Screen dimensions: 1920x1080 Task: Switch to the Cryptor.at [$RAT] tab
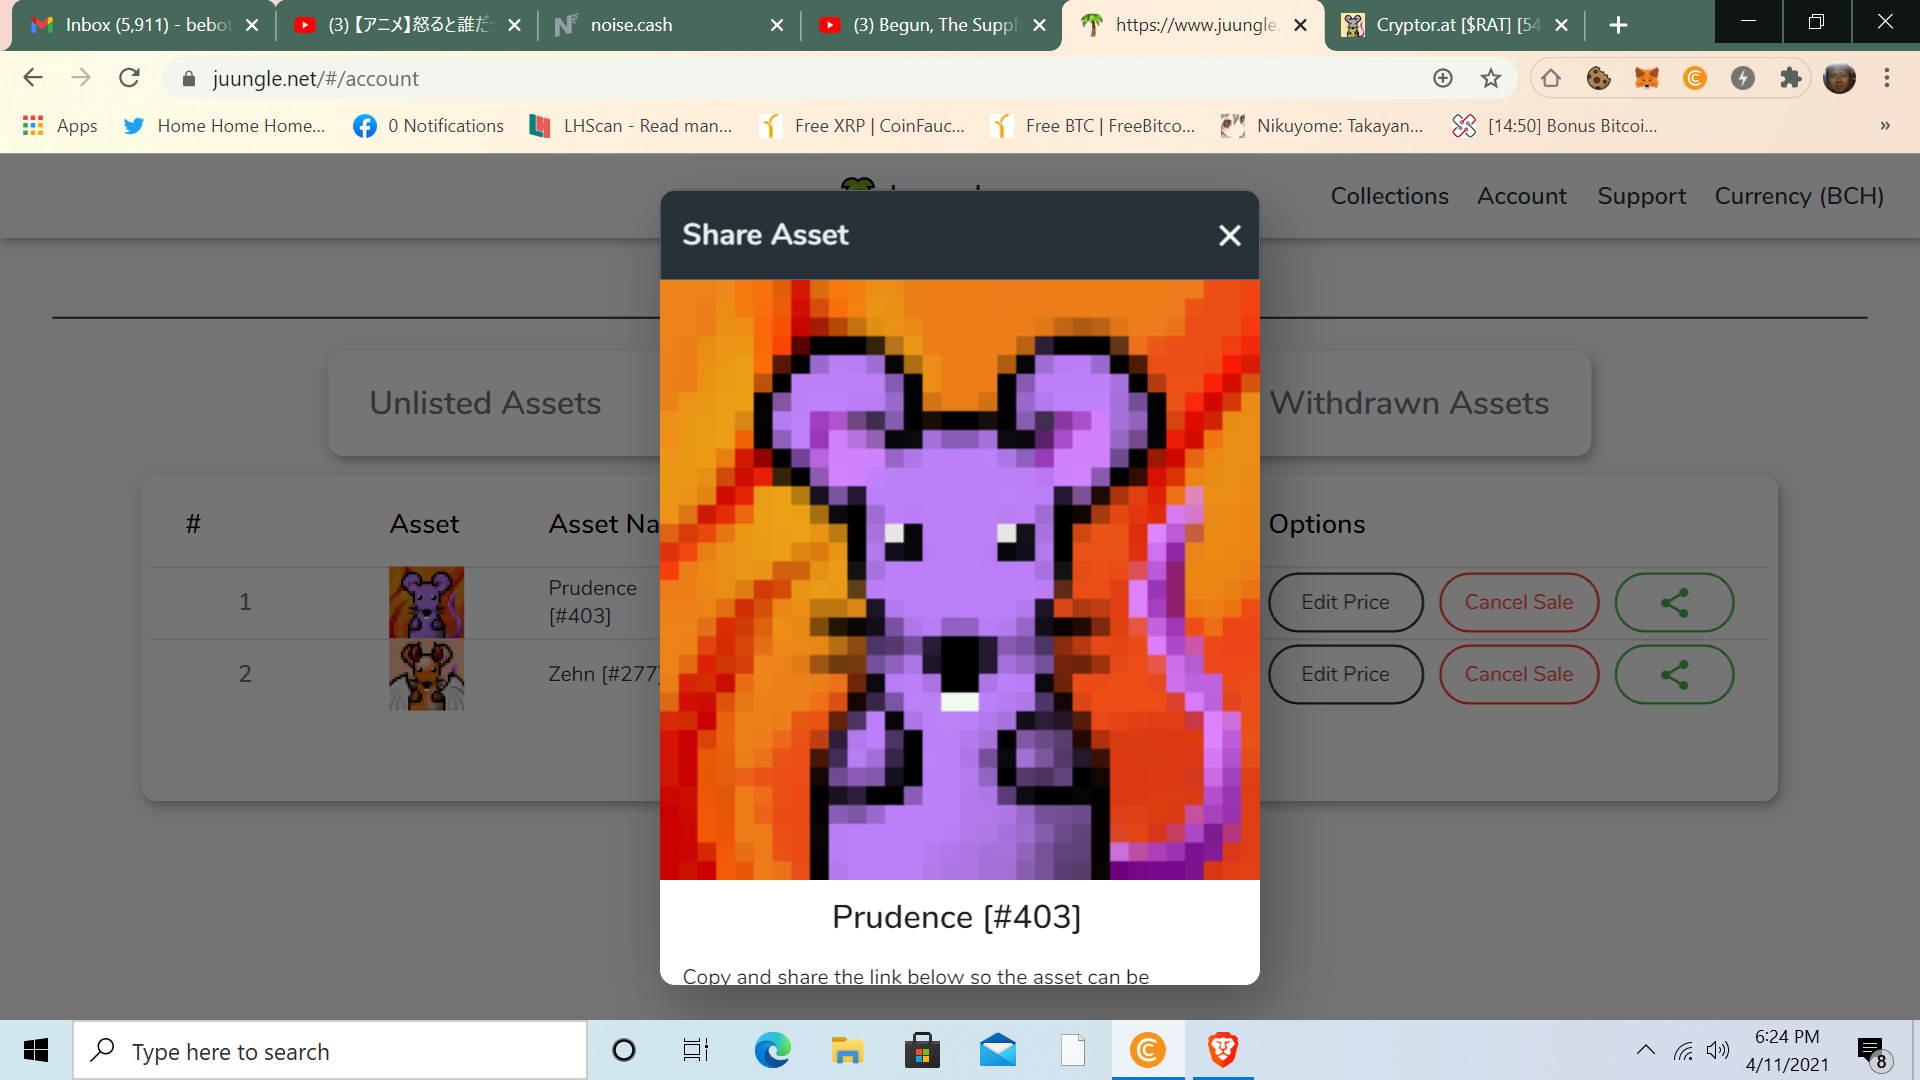(1456, 25)
